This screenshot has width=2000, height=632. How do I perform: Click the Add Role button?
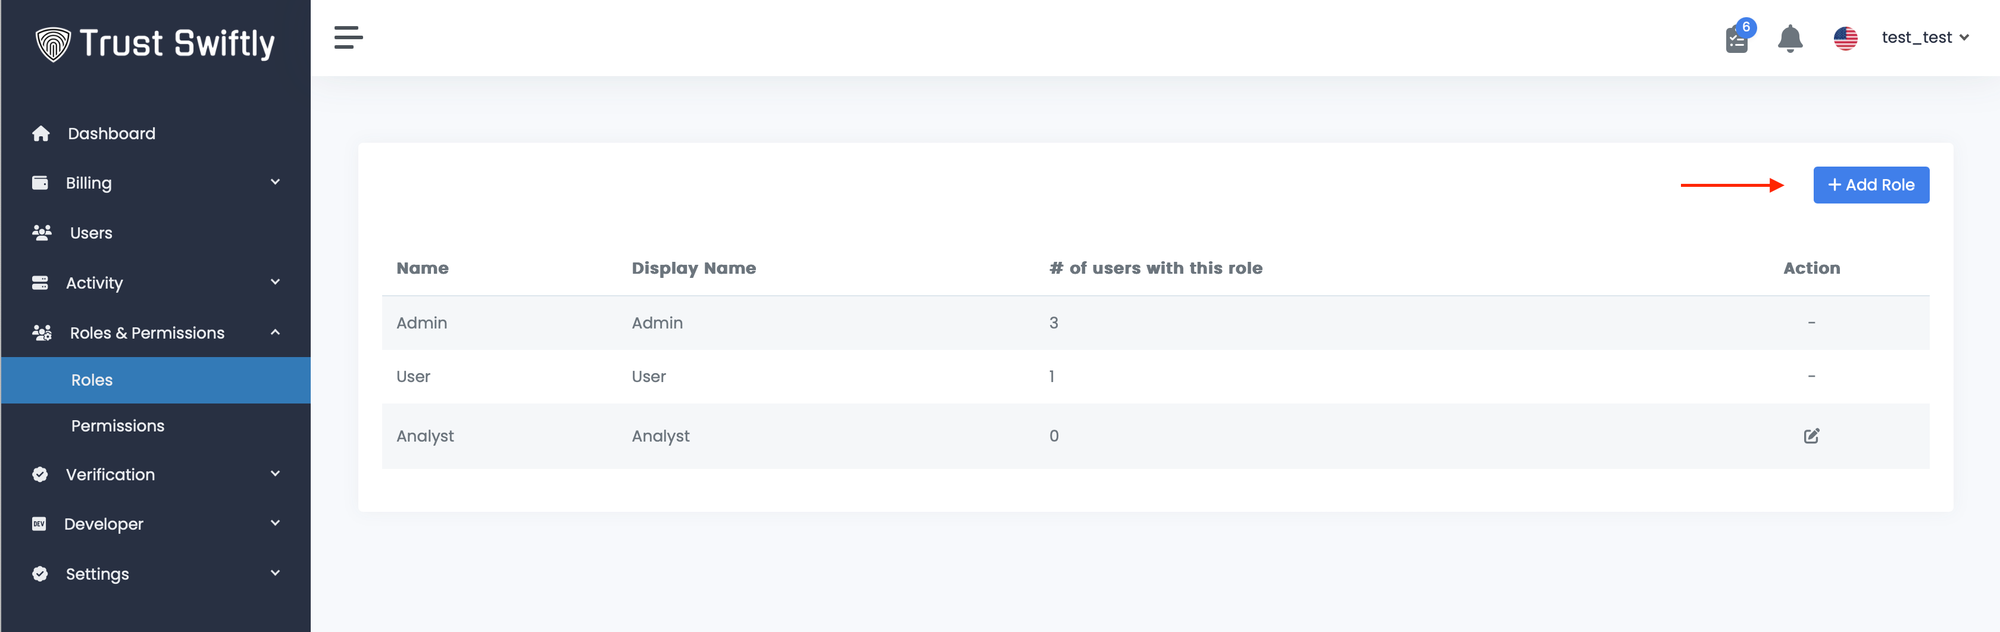pyautogui.click(x=1871, y=185)
